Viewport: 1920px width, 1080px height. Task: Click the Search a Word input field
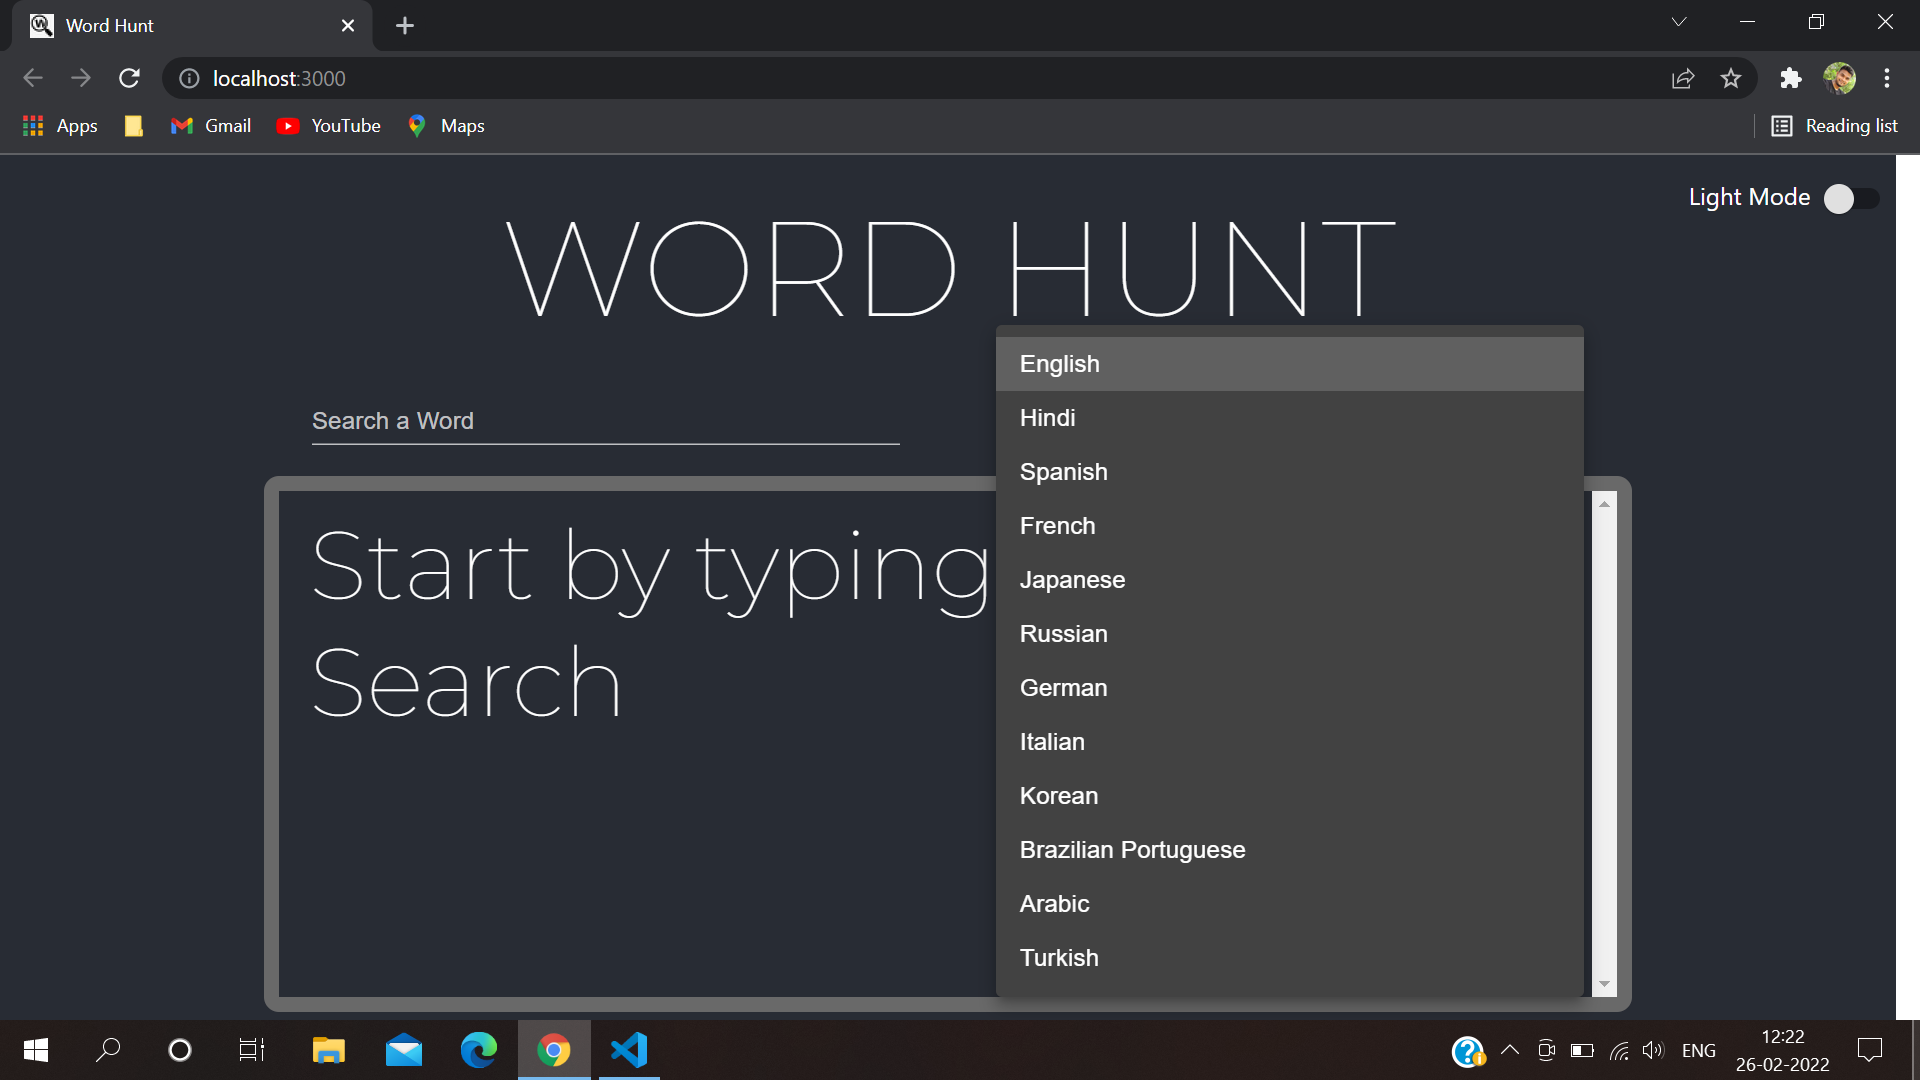click(x=604, y=420)
